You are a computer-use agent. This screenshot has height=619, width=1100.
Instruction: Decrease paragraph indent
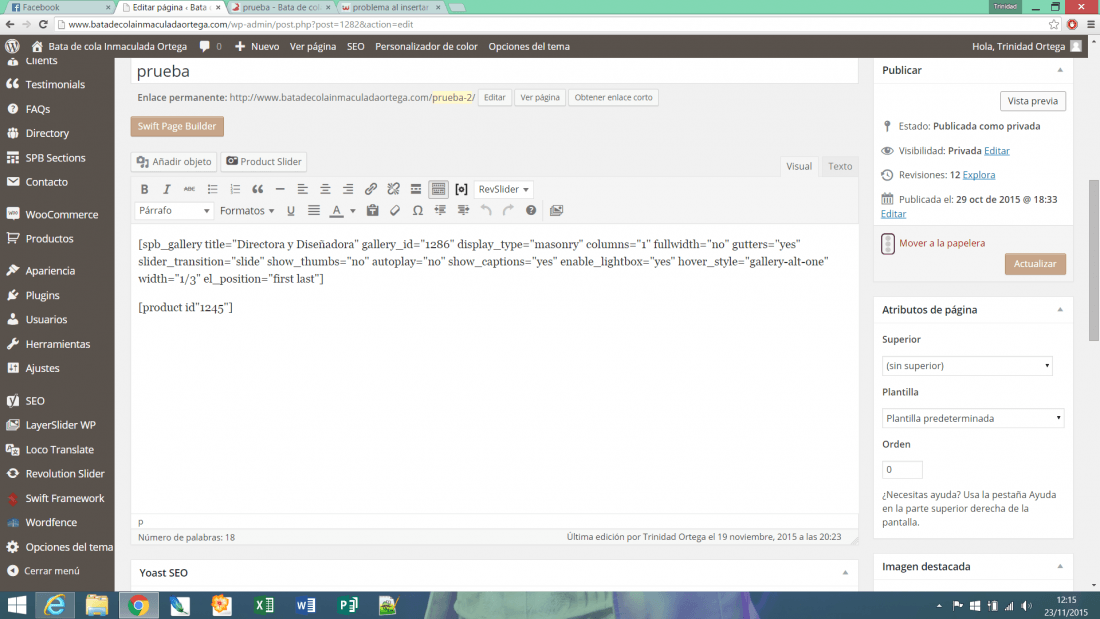(441, 211)
